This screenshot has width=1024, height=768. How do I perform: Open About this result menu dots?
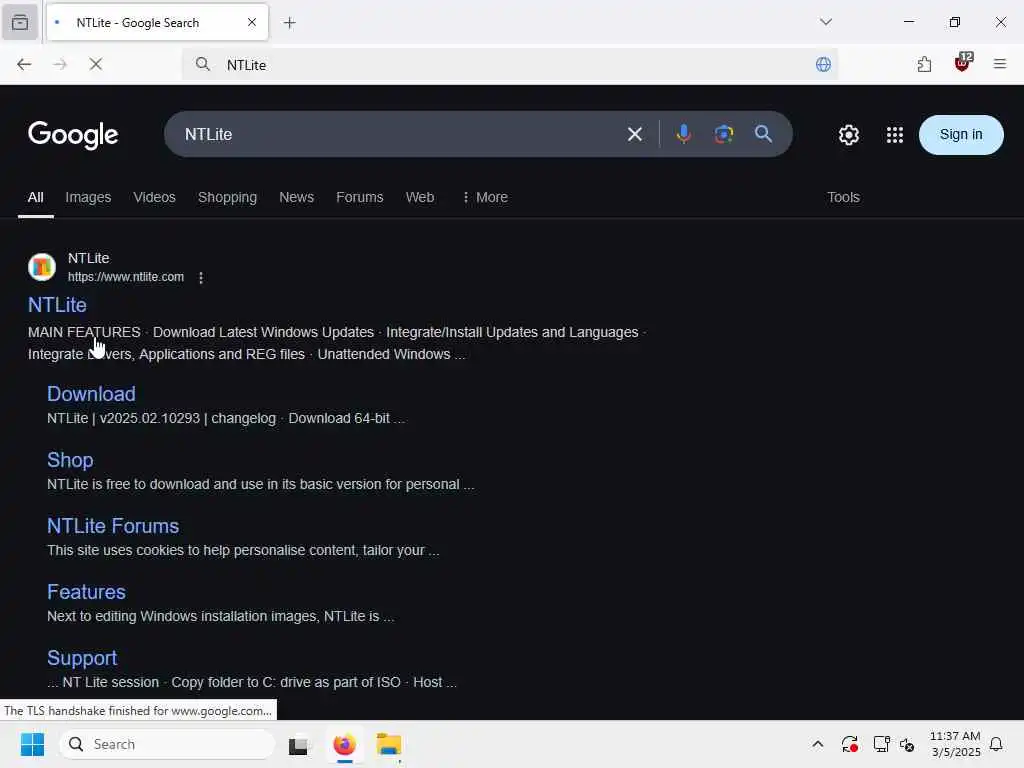pos(201,278)
